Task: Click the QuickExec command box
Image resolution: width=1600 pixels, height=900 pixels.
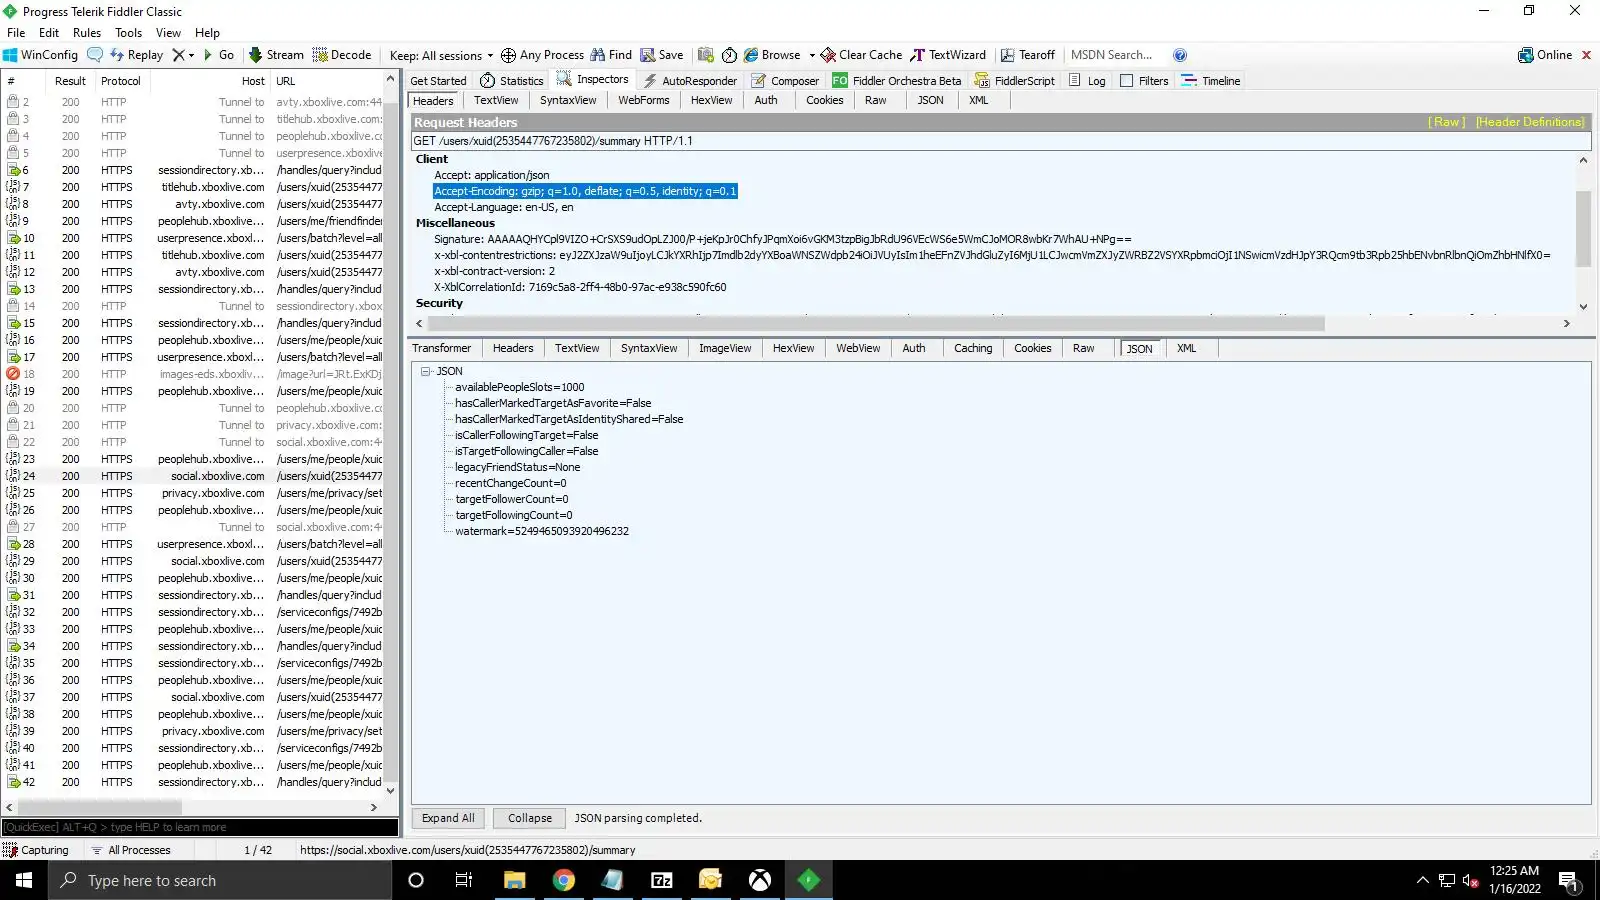Action: [x=200, y=827]
